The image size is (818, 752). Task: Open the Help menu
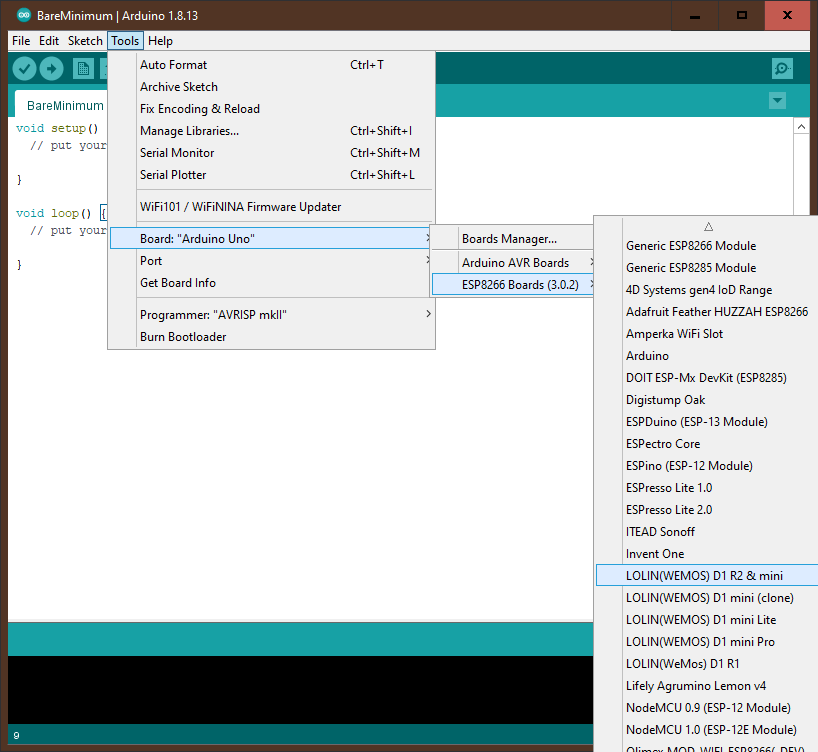pyautogui.click(x=160, y=41)
